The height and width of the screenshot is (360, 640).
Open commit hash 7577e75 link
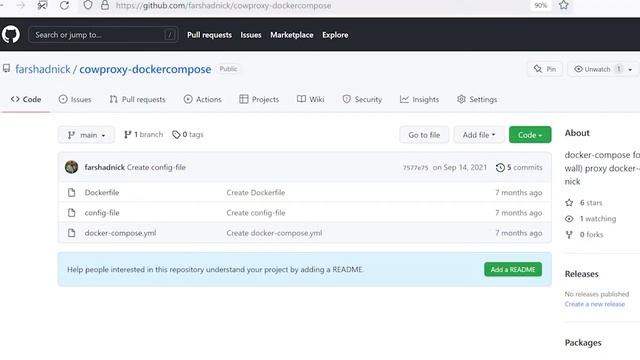(416, 168)
